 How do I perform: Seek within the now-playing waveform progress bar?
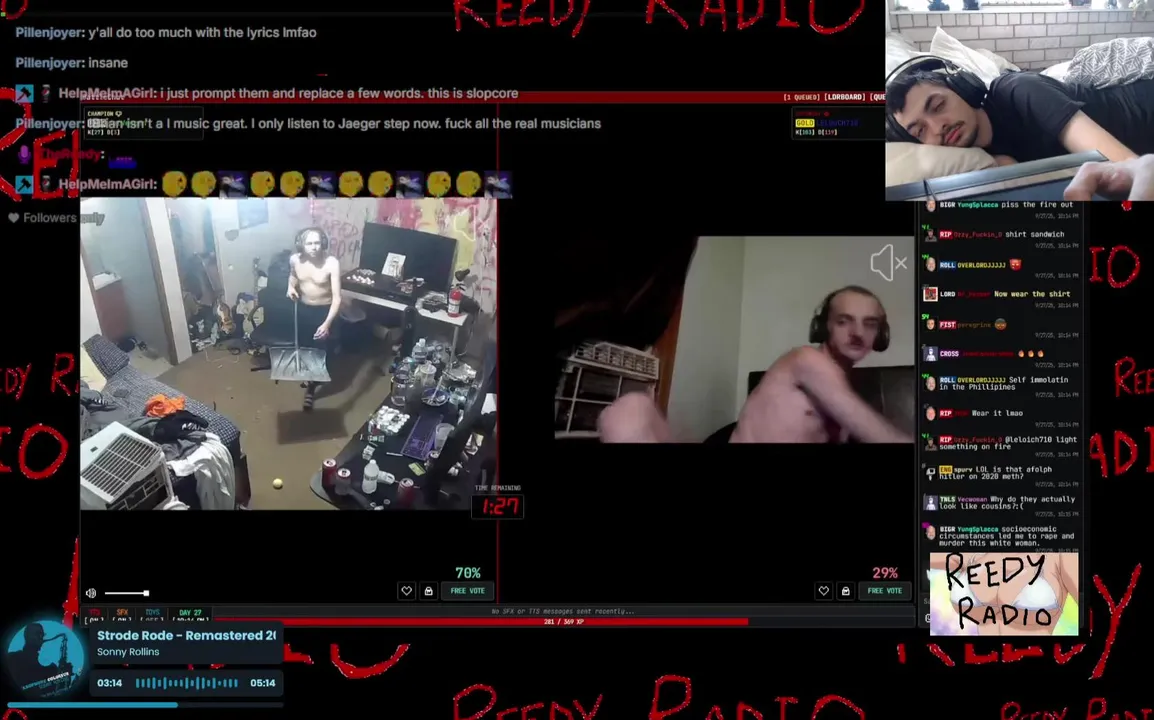(x=187, y=682)
